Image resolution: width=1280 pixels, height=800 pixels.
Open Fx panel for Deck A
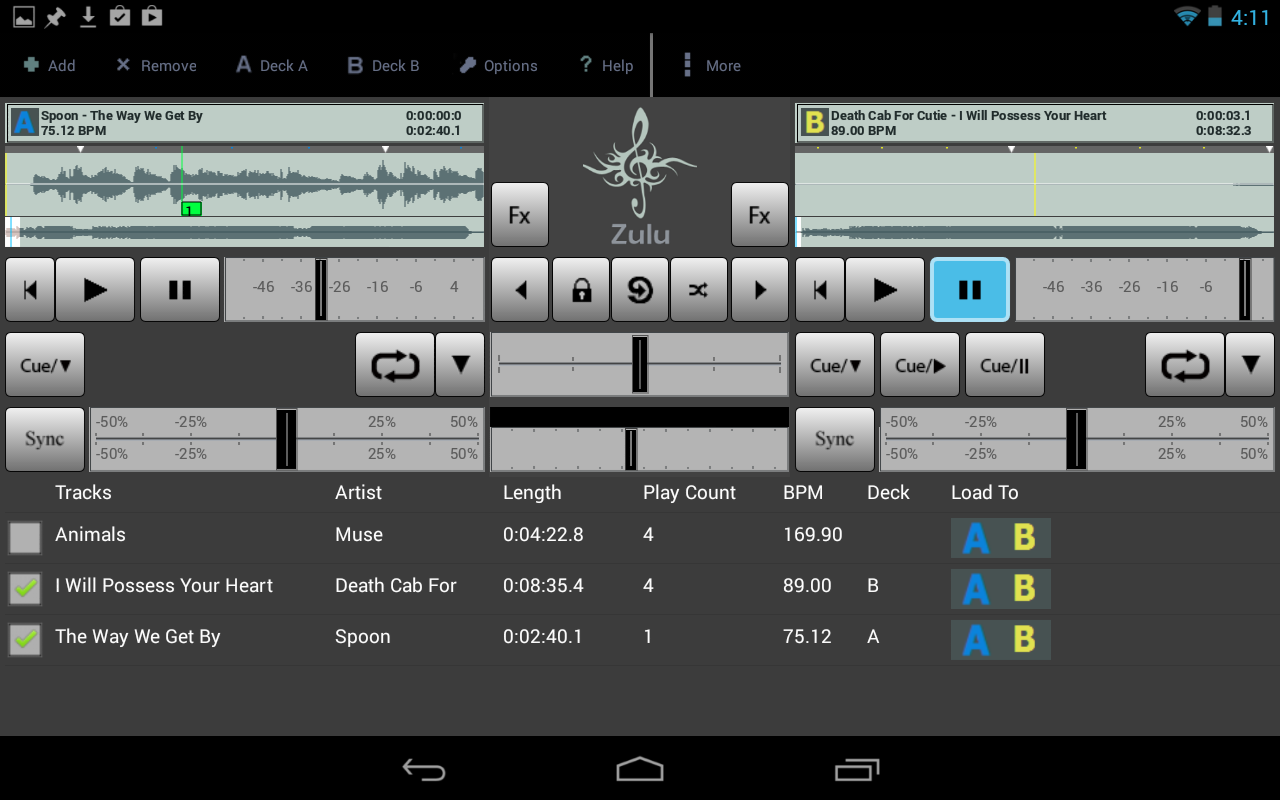[520, 215]
